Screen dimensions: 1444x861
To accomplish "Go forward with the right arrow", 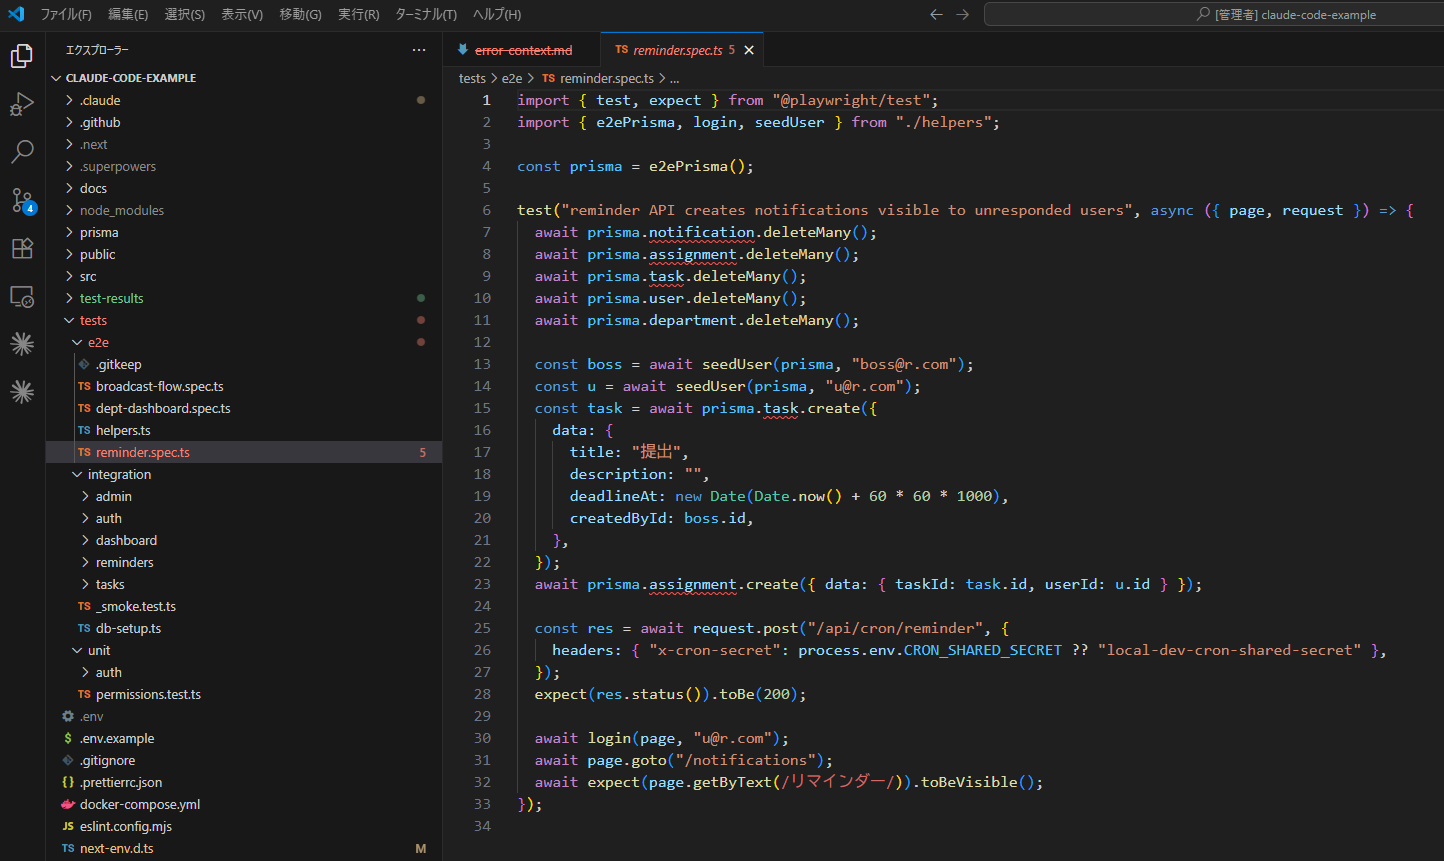I will (x=962, y=14).
